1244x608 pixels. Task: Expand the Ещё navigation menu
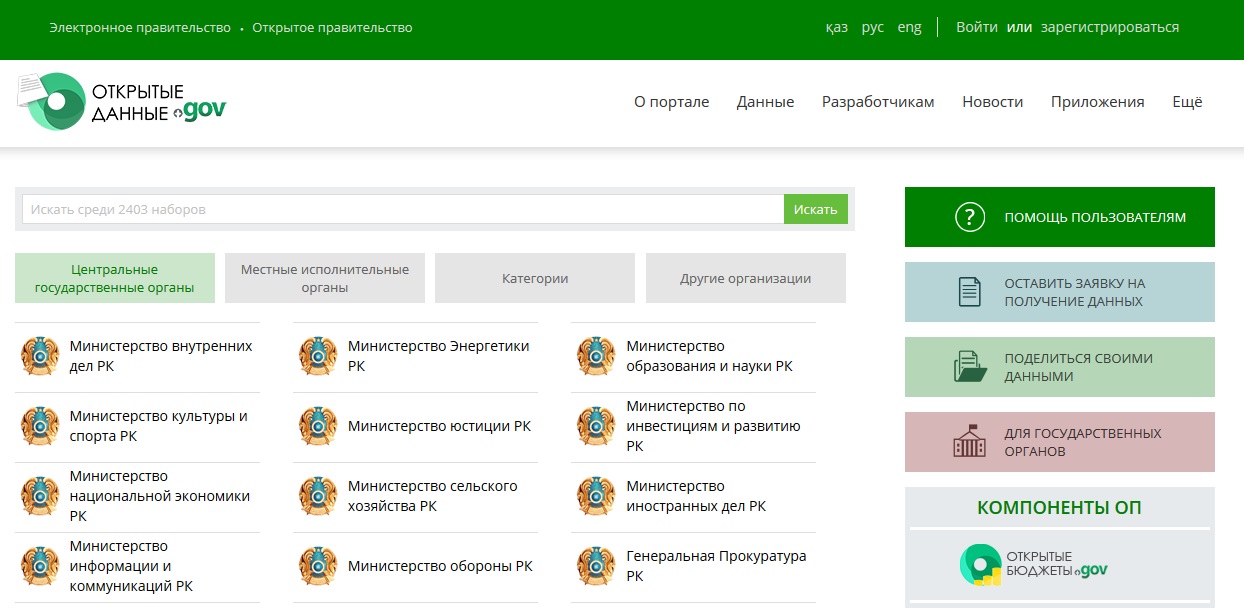point(1186,101)
